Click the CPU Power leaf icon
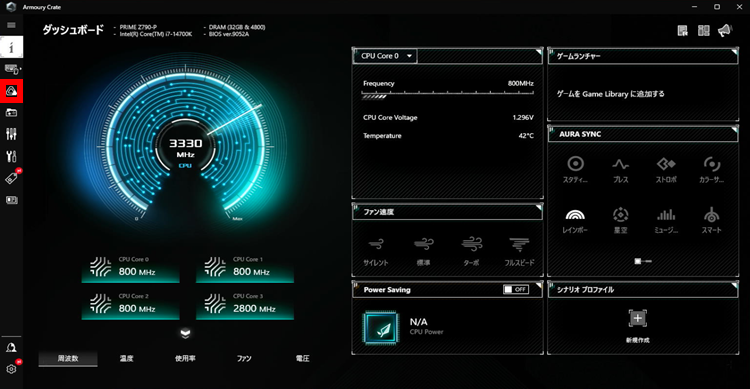750x389 pixels. tap(381, 328)
